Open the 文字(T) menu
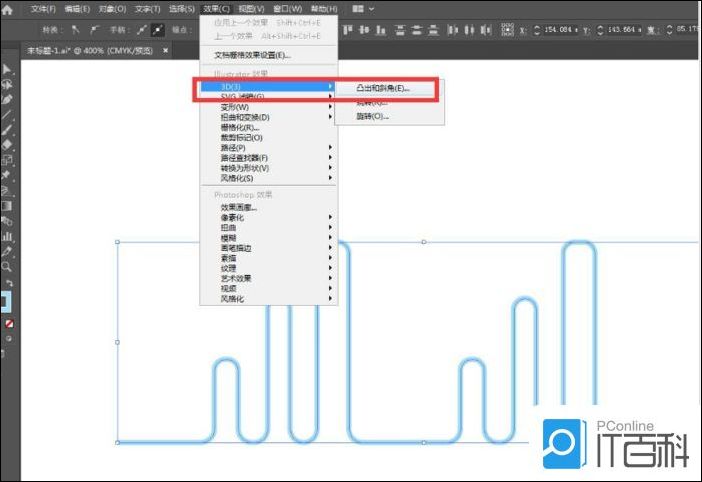The height and width of the screenshot is (482, 702). [x=147, y=9]
